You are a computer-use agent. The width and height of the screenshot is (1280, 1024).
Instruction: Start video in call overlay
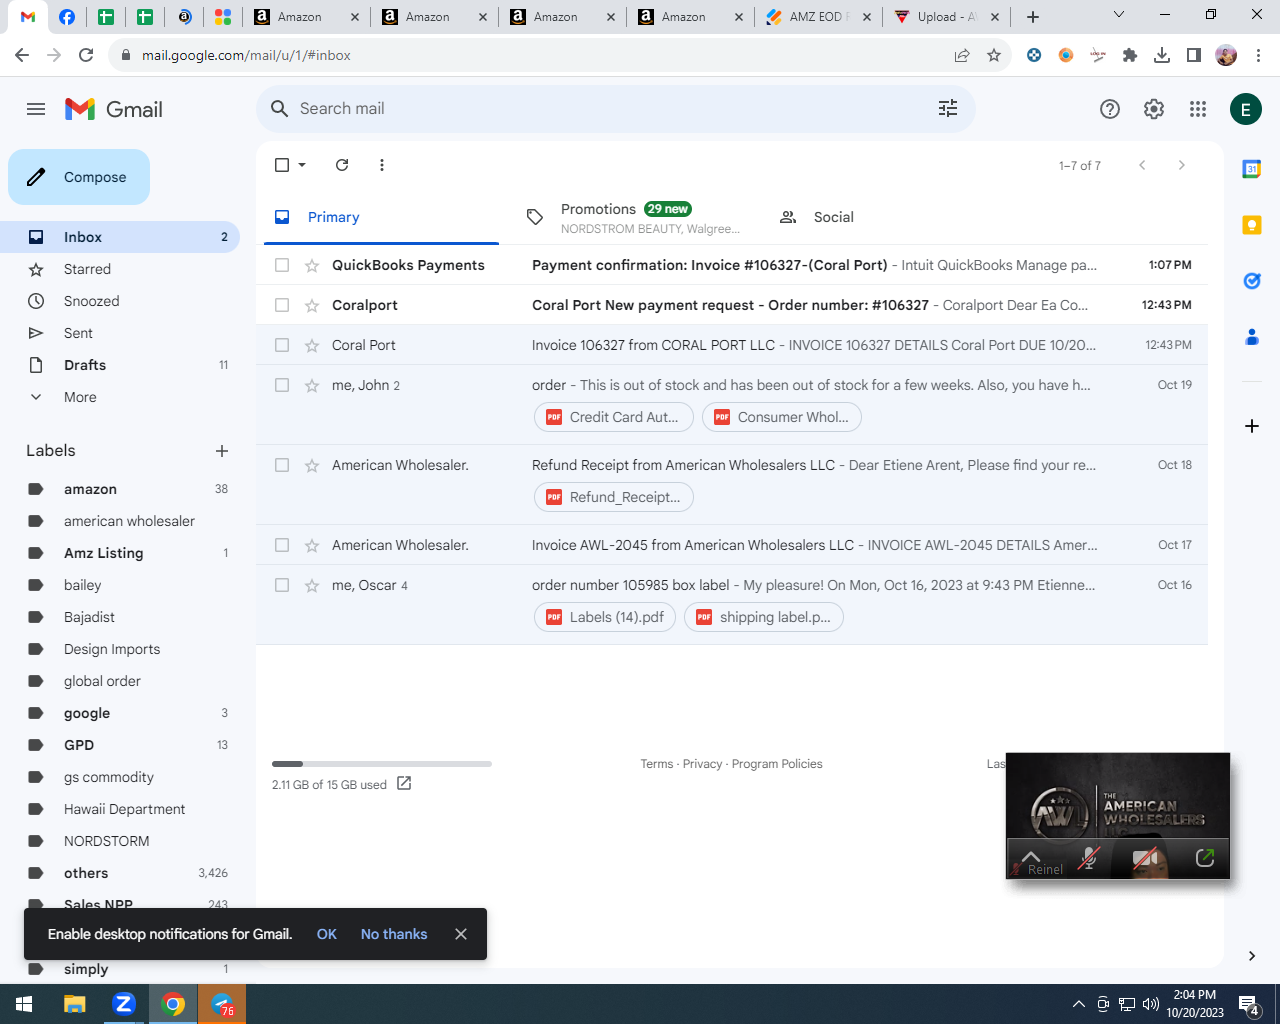click(1146, 858)
